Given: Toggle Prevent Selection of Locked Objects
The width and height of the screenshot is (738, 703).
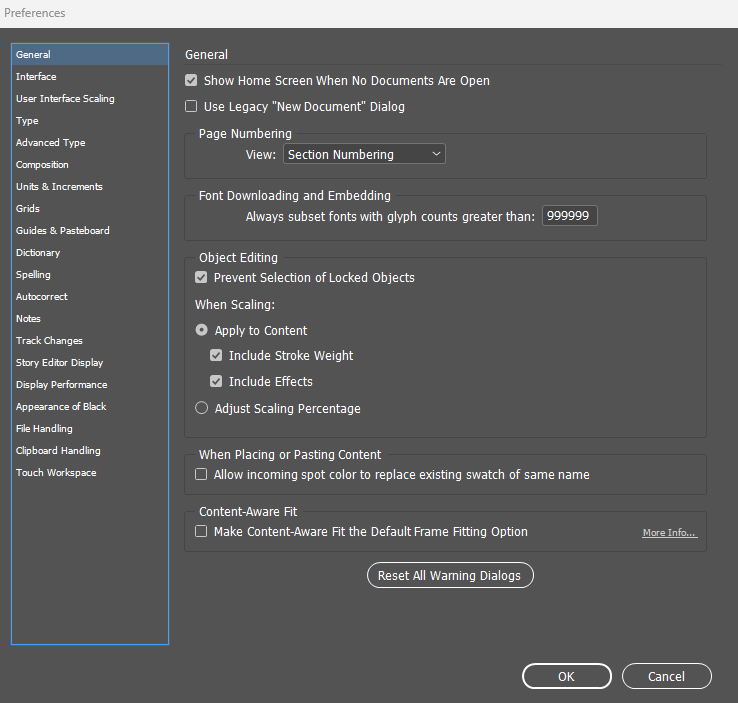Looking at the screenshot, I should [201, 278].
